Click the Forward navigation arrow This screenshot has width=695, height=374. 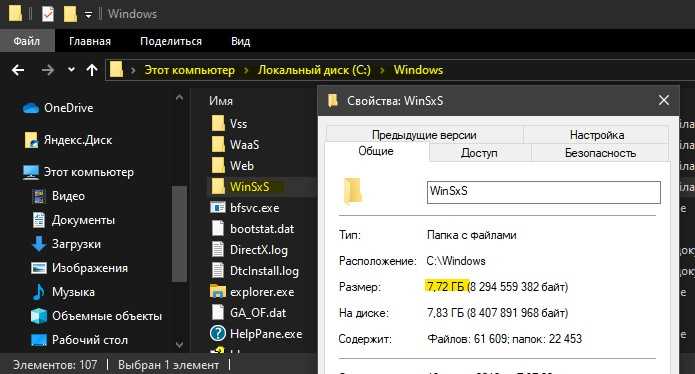pyautogui.click(x=48, y=70)
